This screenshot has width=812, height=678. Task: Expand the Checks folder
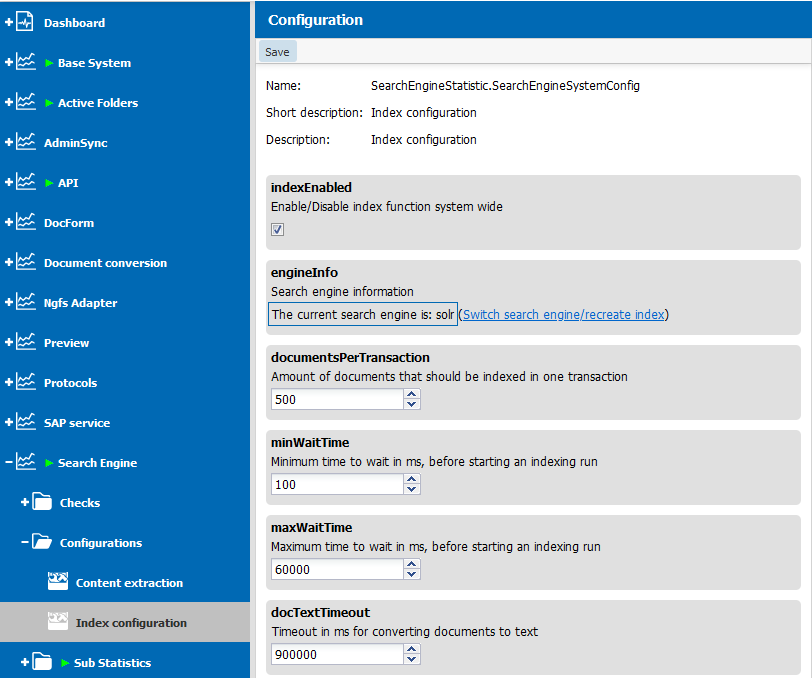tap(25, 502)
